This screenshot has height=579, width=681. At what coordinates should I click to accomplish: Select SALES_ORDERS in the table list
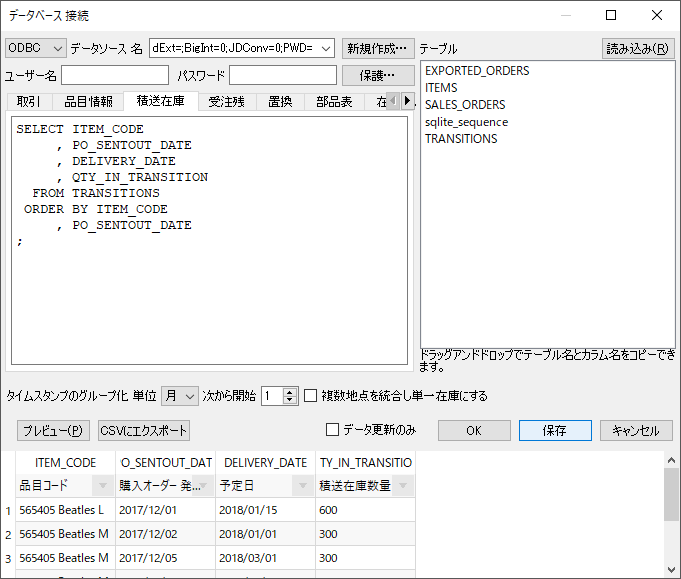[465, 105]
